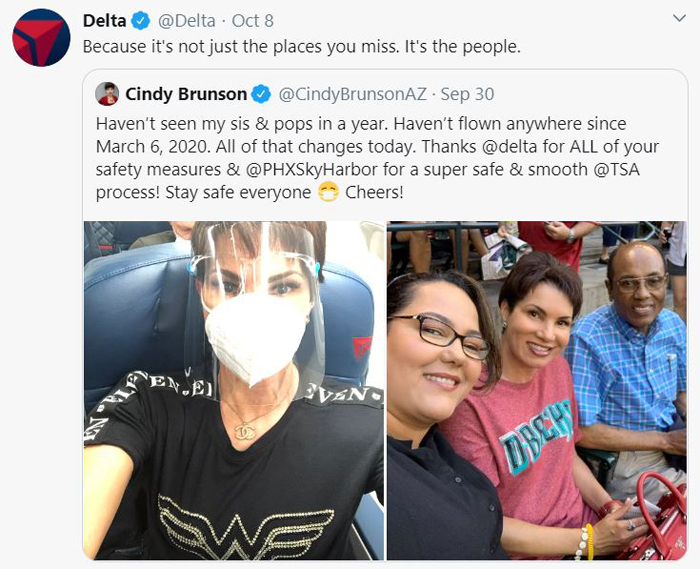
Task: Click the Cheers! text in quoted tweet
Action: point(374,193)
